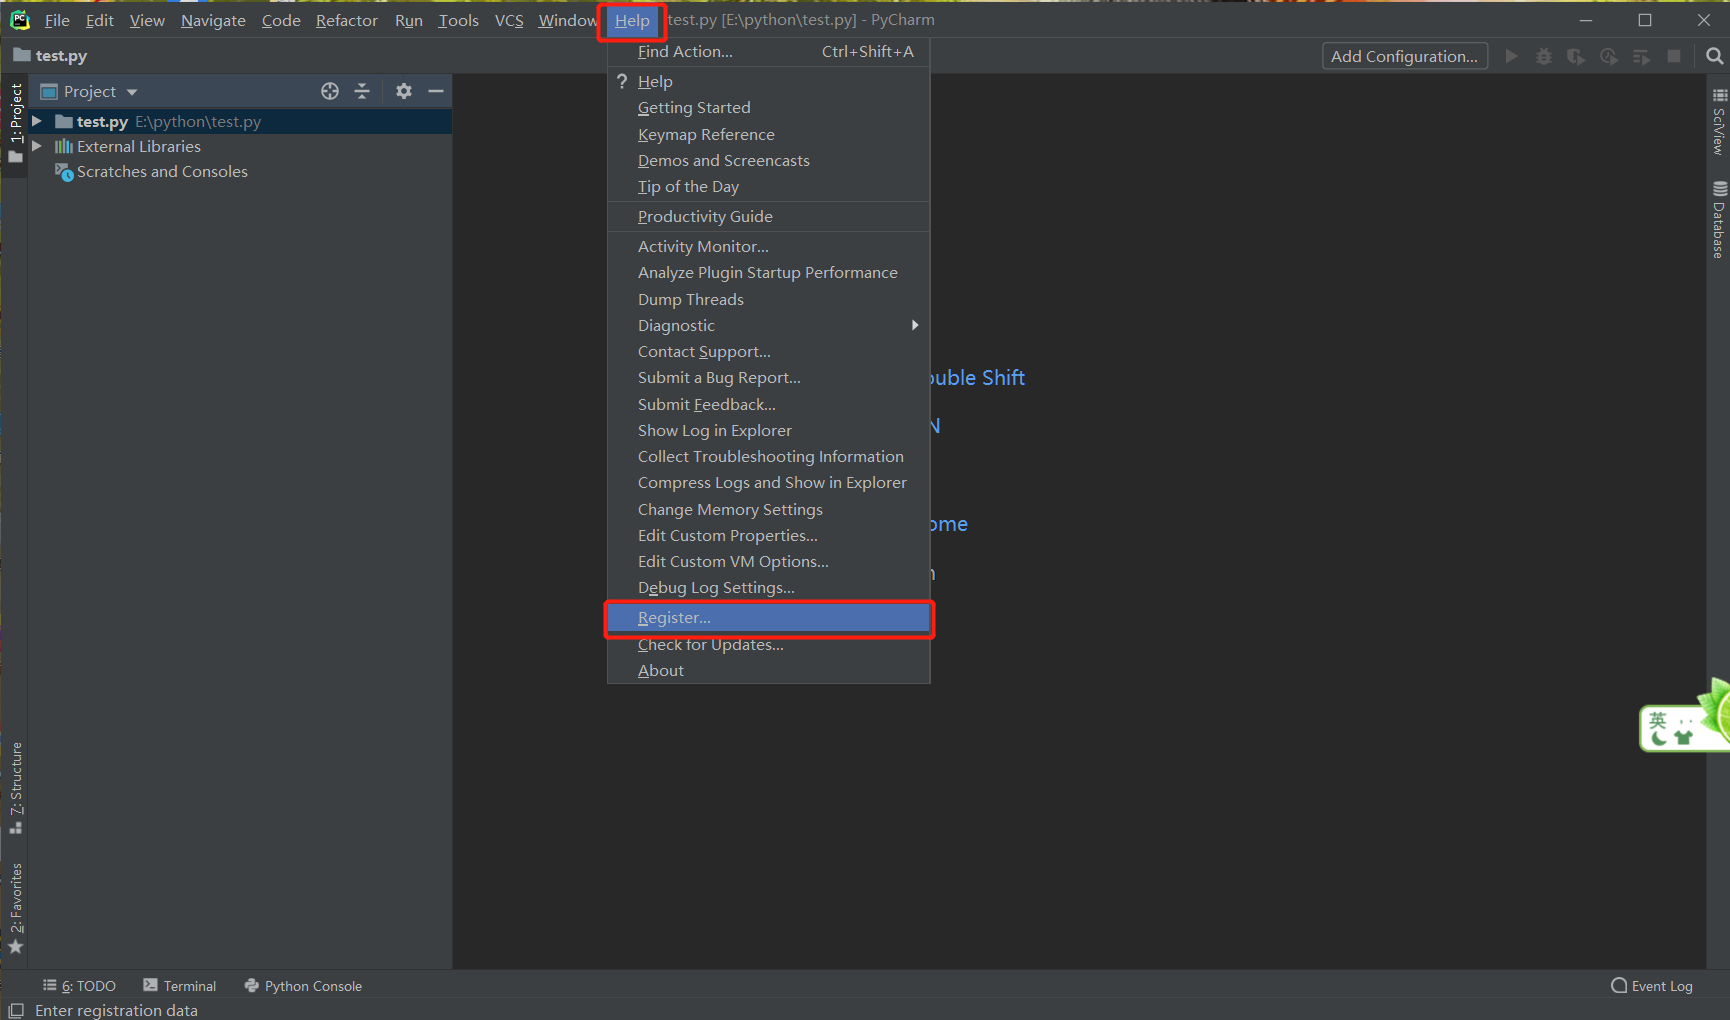Click the Profile run icon
Viewport: 1730px width, 1020px height.
tap(1609, 56)
